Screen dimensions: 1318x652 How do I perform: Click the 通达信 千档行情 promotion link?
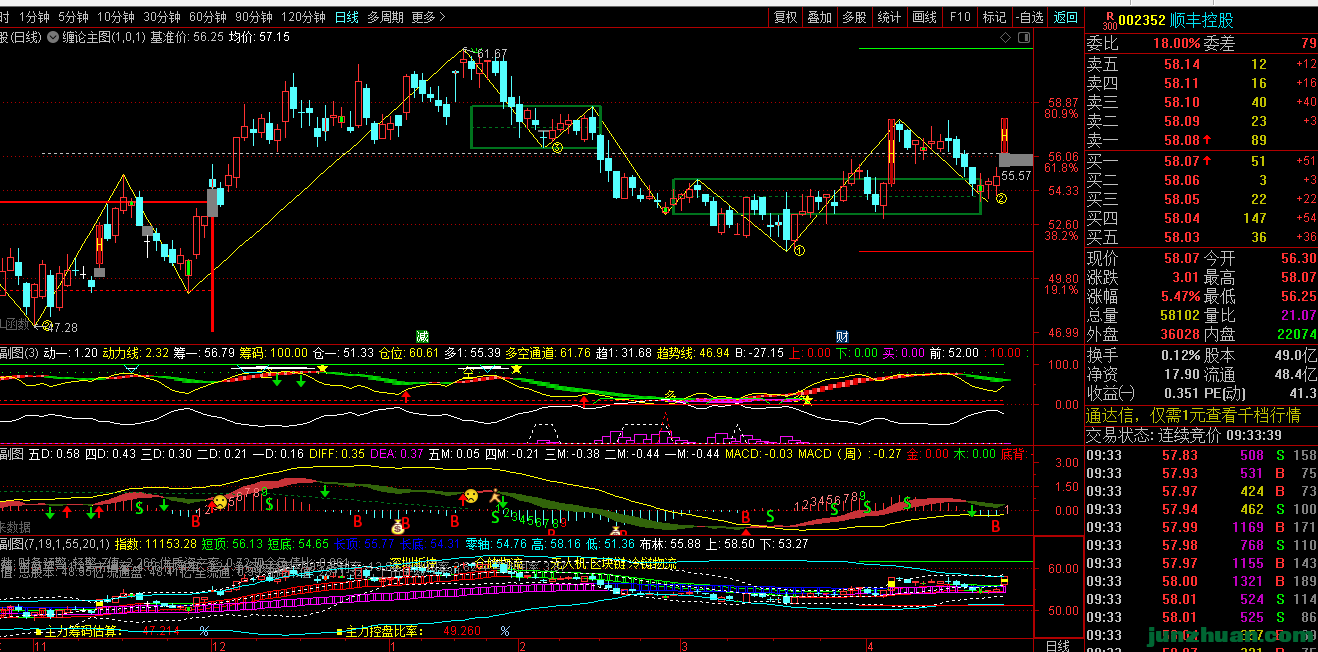[x=1194, y=415]
